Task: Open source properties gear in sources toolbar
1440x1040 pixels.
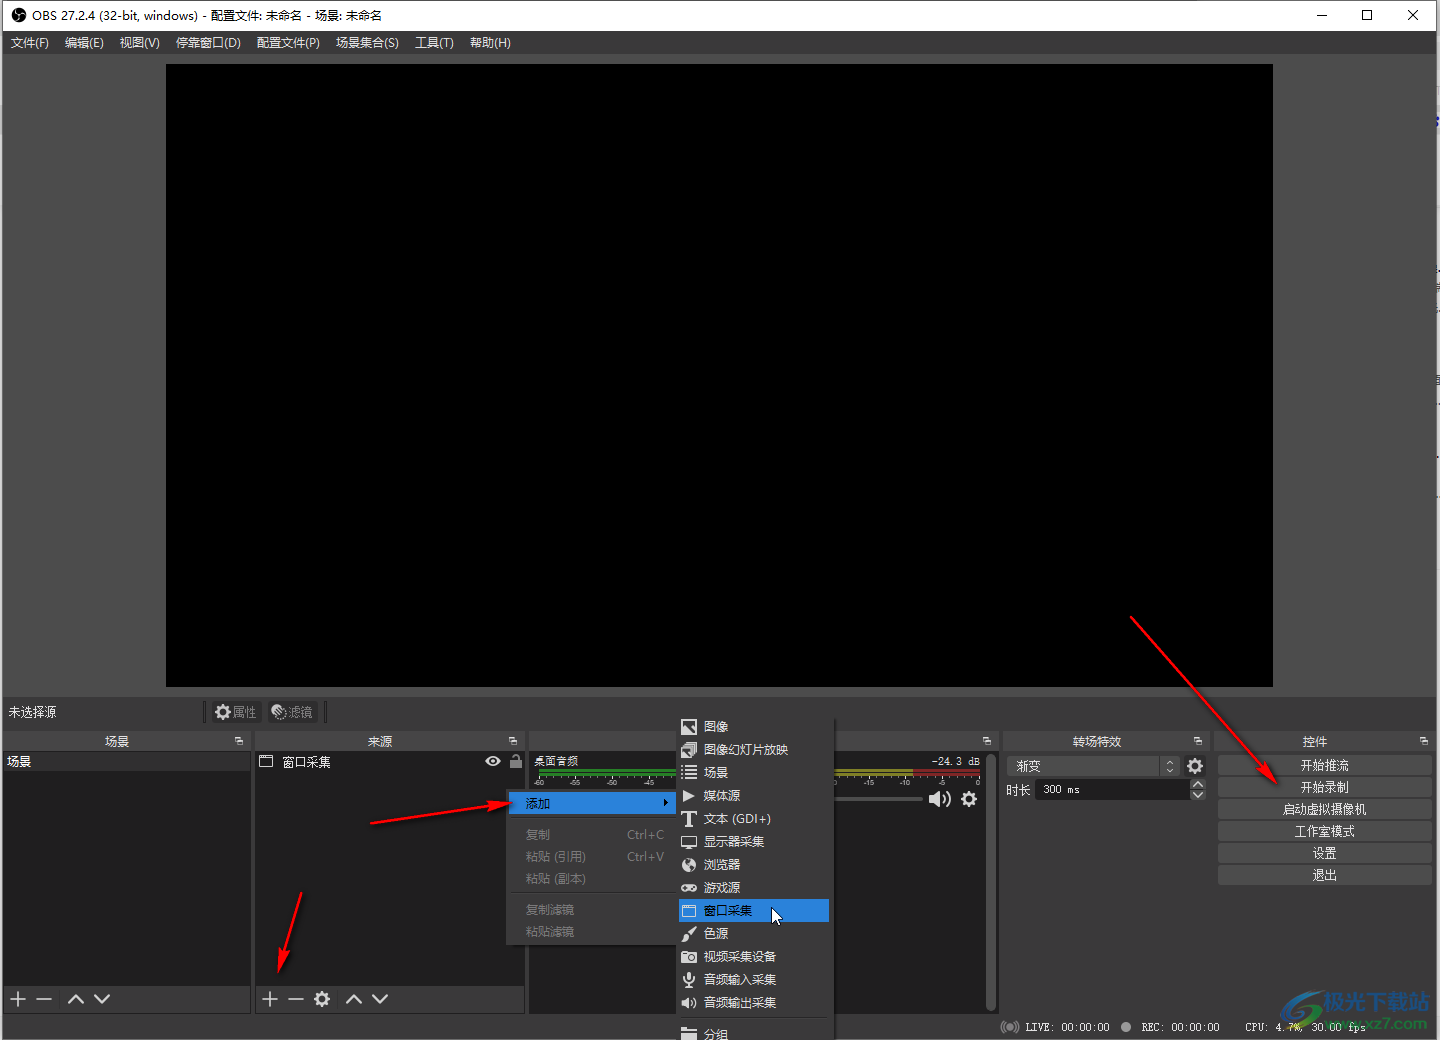Action: (x=322, y=999)
